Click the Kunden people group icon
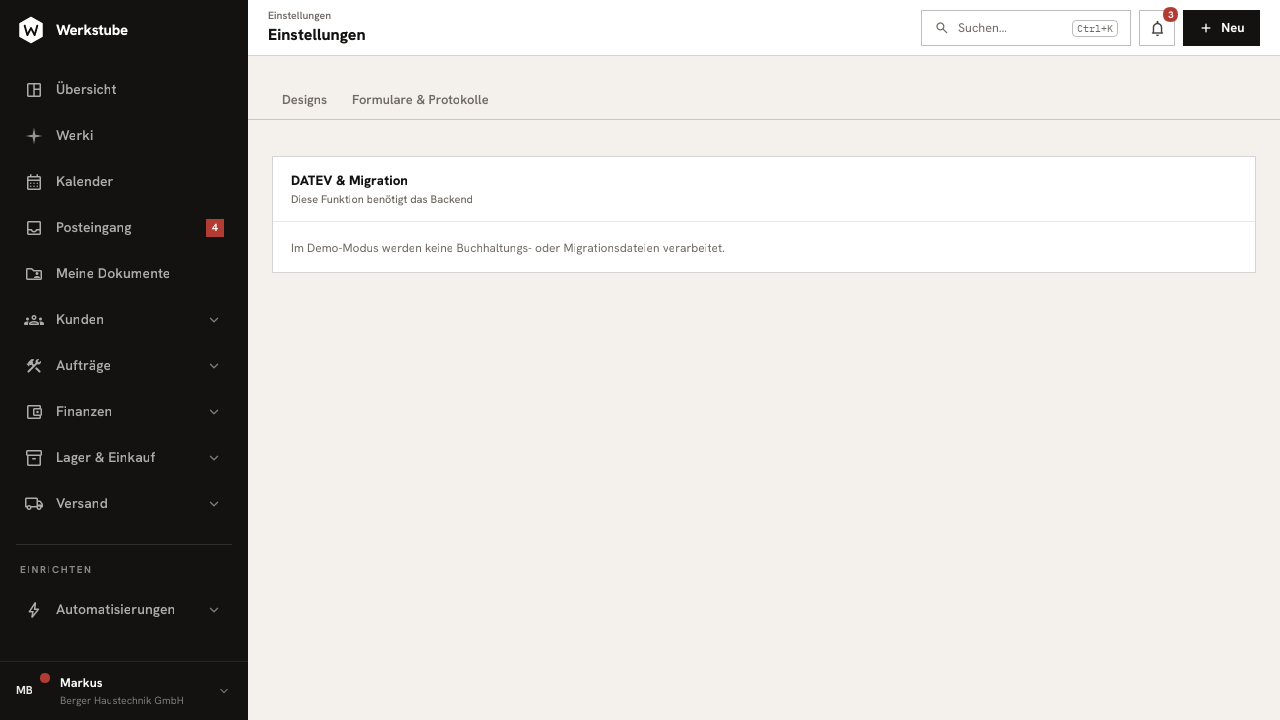Image resolution: width=1280 pixels, height=720 pixels. coord(34,320)
